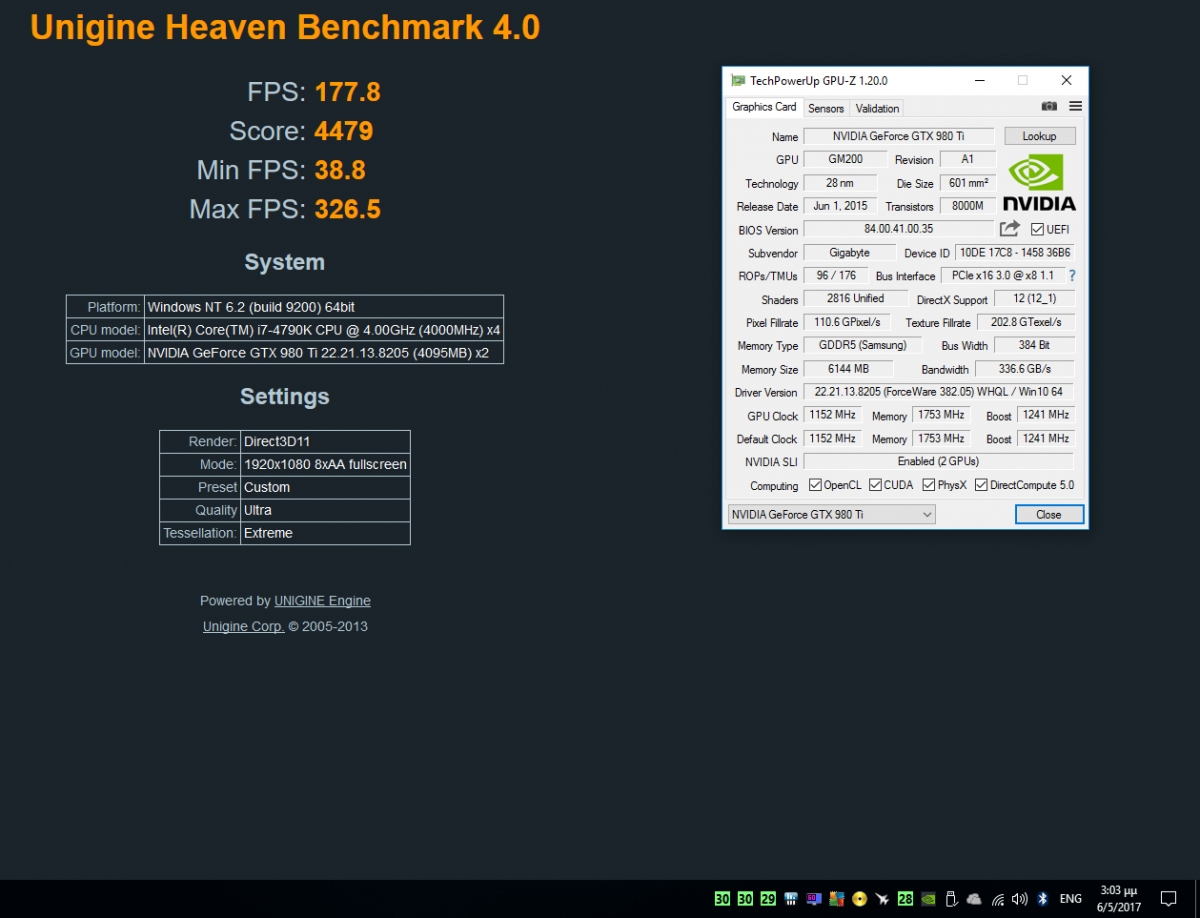This screenshot has width=1200, height=918.
Task: Open the OneDrive cloud tray icon
Action: coord(974,898)
